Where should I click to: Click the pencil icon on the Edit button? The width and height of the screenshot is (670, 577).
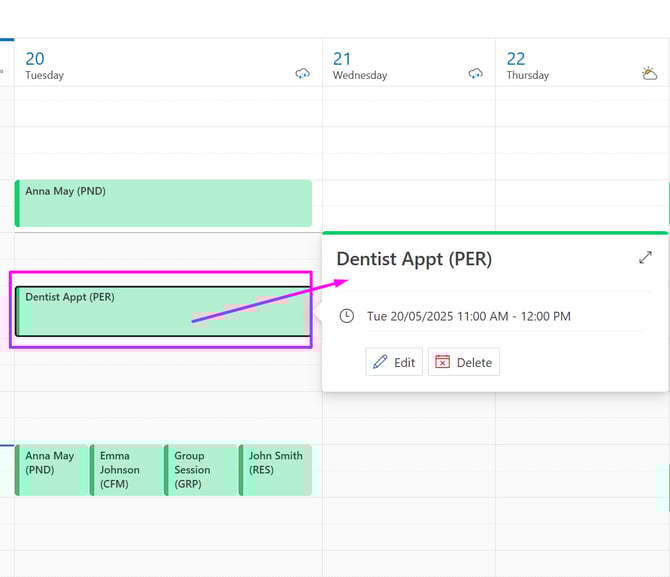coord(380,362)
